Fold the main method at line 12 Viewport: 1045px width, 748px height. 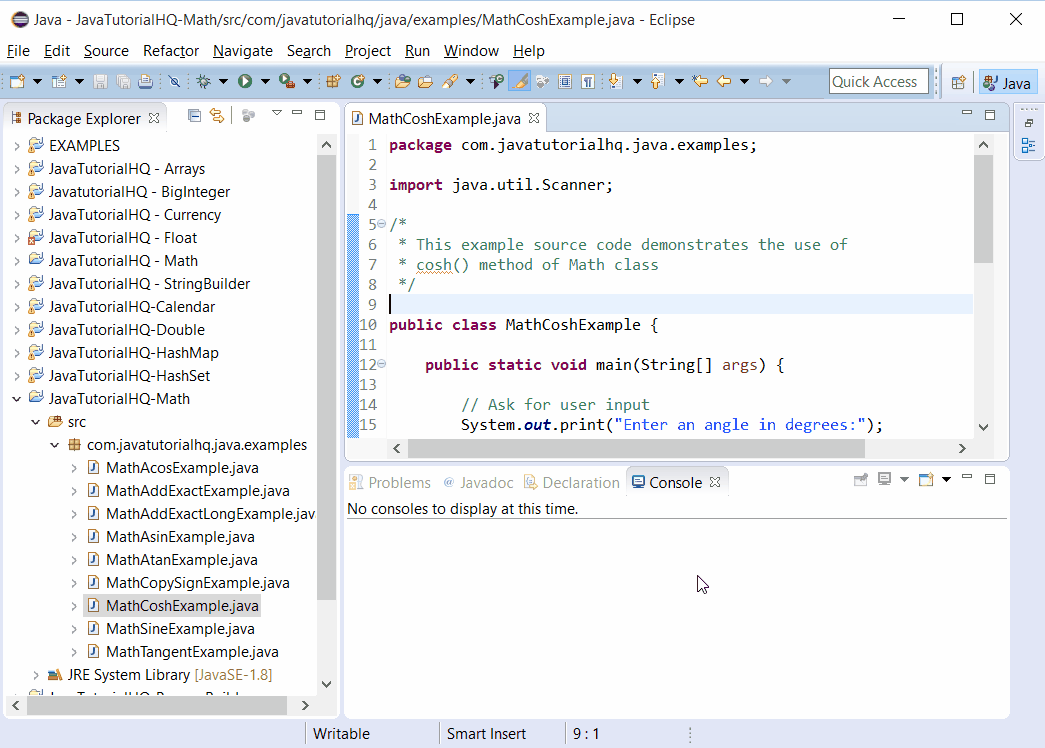click(381, 363)
